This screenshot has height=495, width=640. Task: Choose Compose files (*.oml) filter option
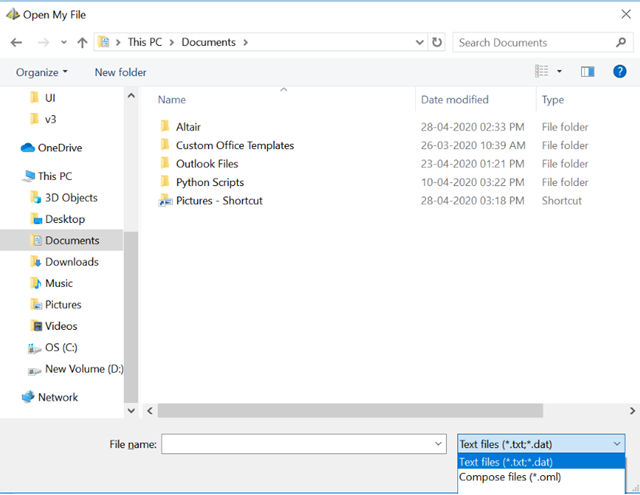tap(510, 477)
